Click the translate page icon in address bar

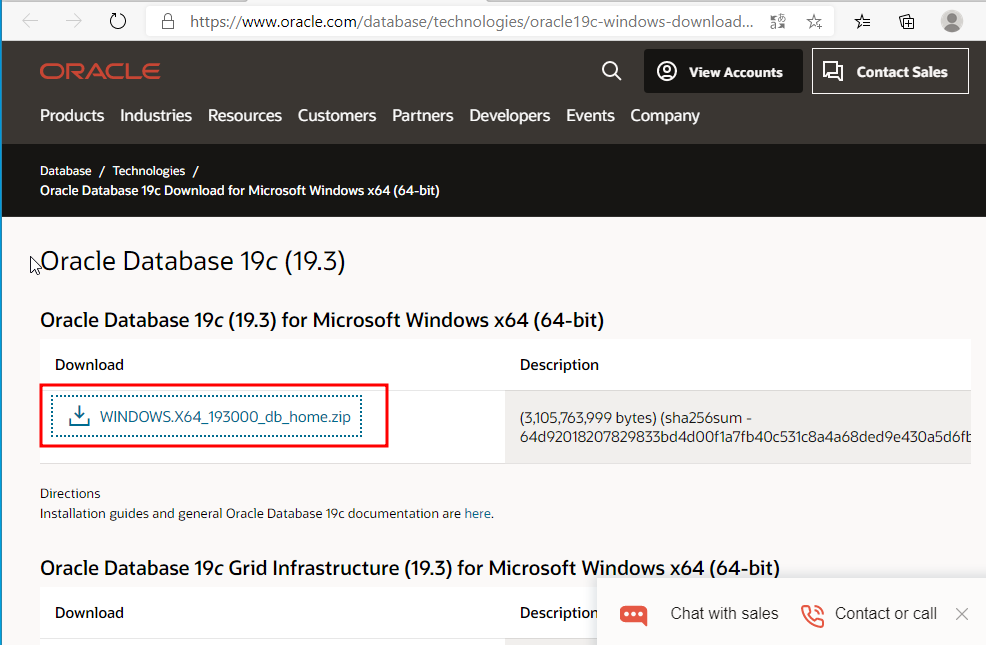778,22
